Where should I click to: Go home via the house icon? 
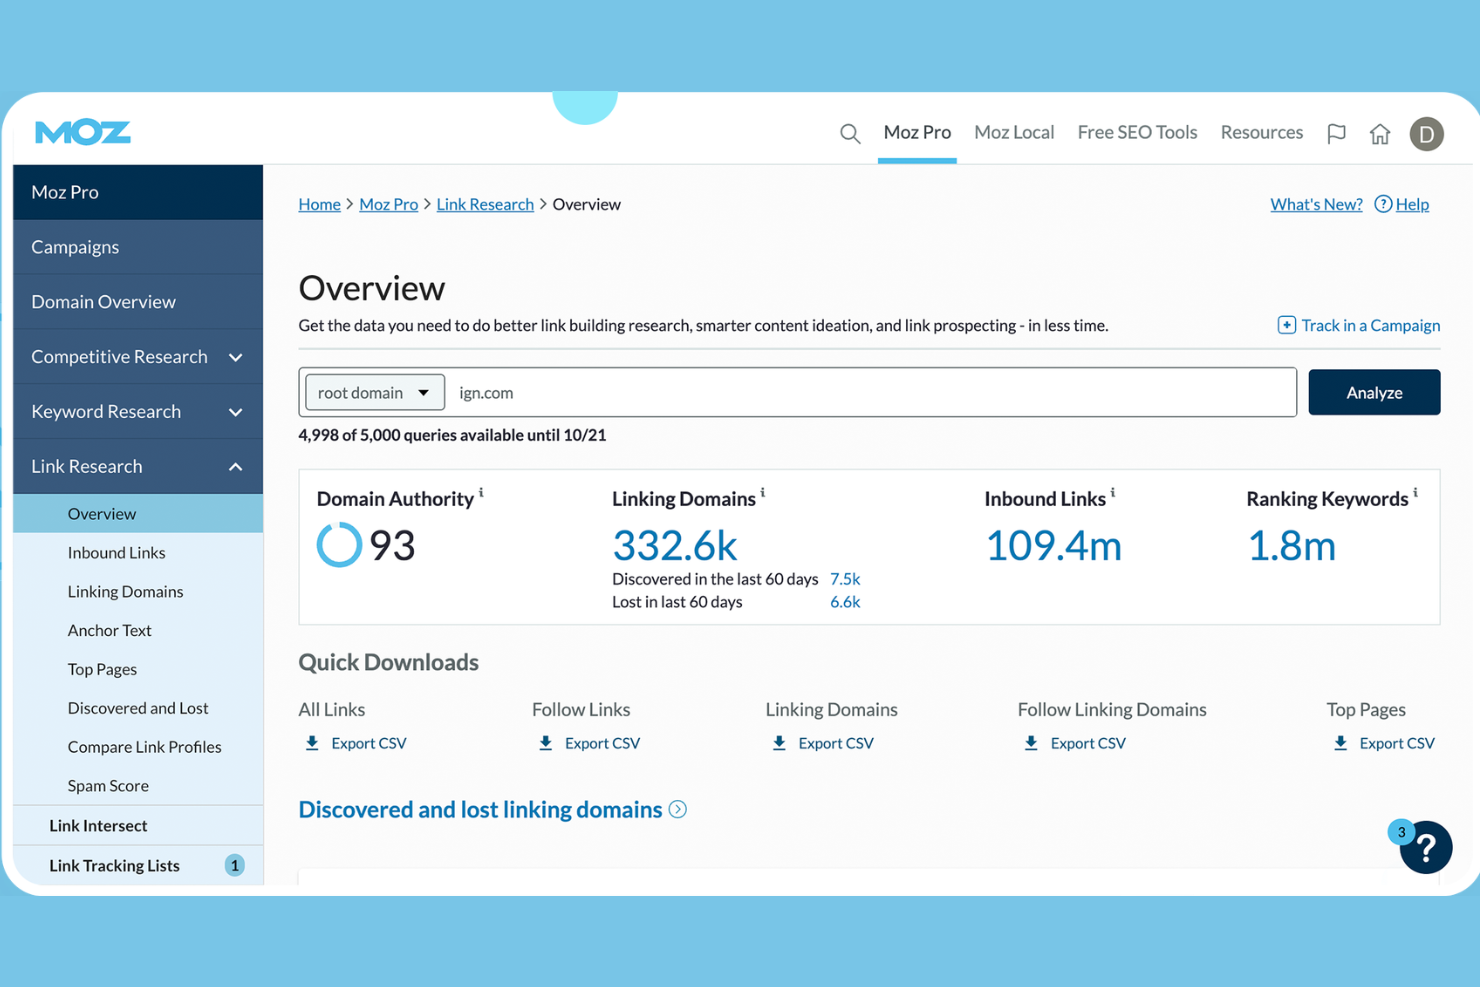[1380, 132]
